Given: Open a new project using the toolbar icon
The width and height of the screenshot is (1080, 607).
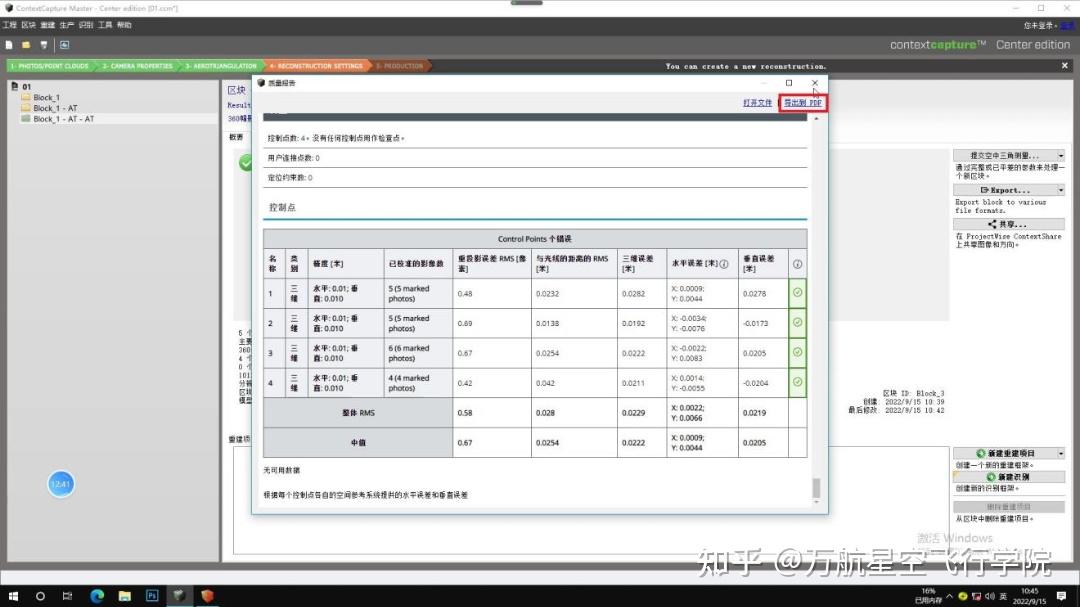Looking at the screenshot, I should point(9,45).
